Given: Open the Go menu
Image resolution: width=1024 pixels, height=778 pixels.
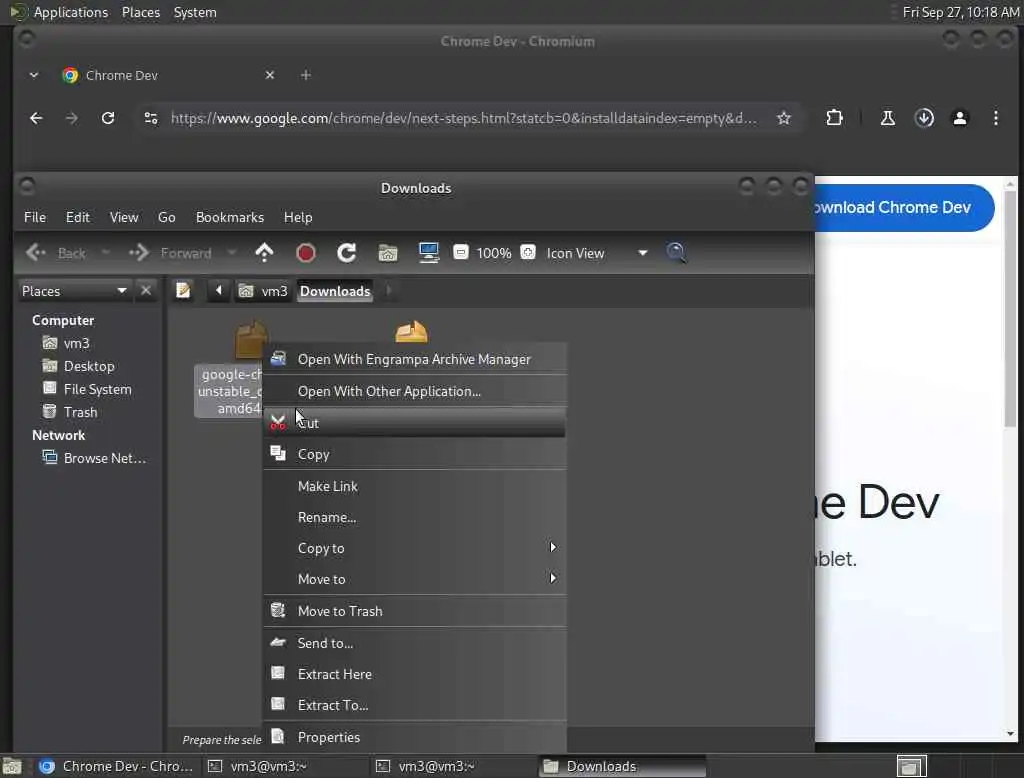Looking at the screenshot, I should [167, 217].
